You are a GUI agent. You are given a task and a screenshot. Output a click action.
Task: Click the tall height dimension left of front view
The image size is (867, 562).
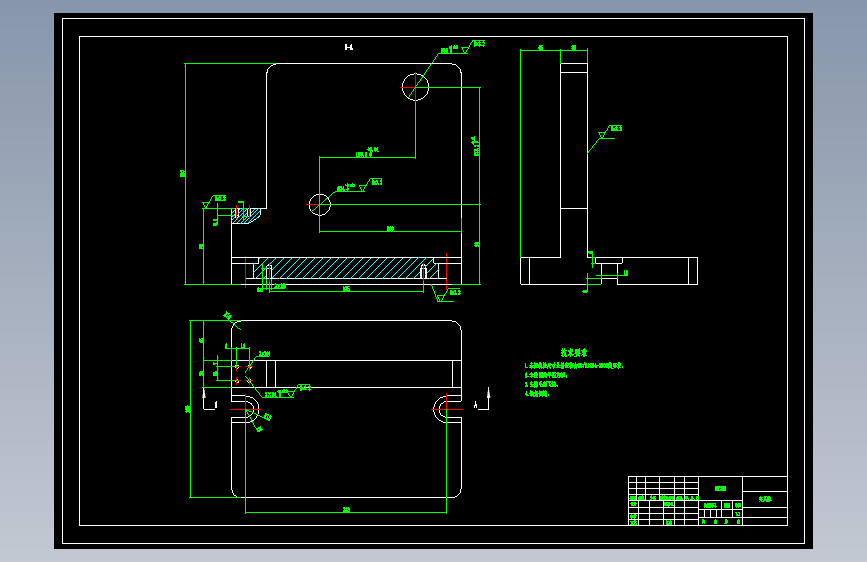click(183, 174)
